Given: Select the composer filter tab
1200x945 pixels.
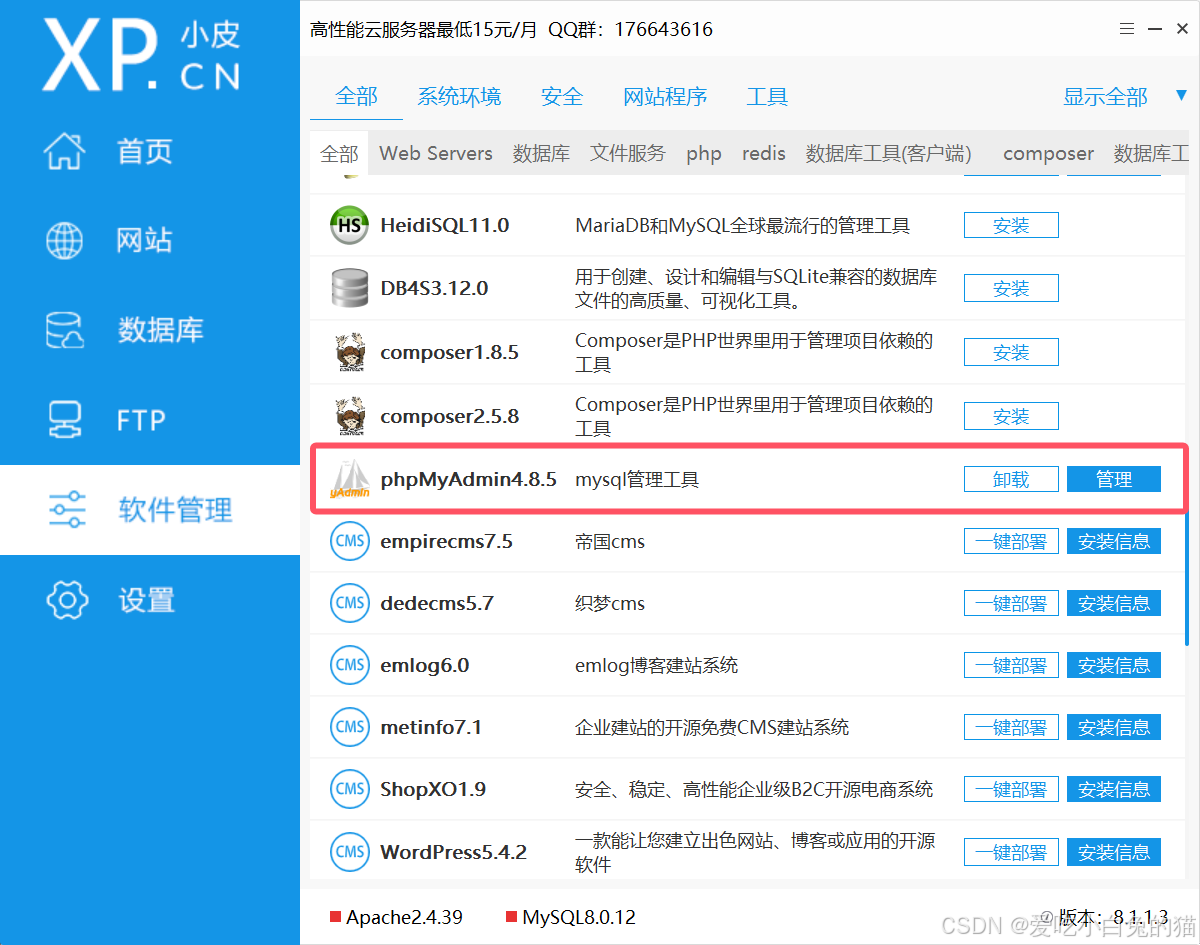Looking at the screenshot, I should [x=1048, y=154].
